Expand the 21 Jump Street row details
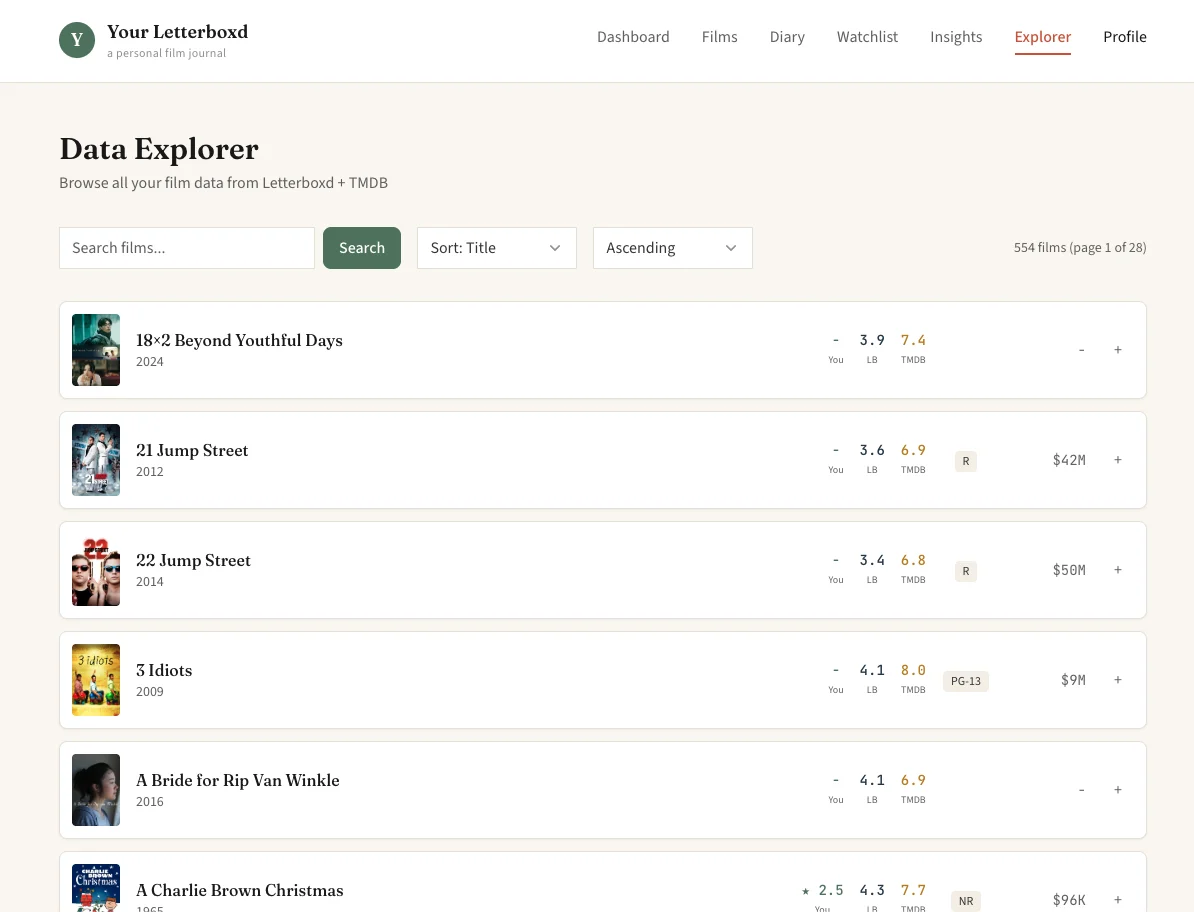 (x=1117, y=460)
